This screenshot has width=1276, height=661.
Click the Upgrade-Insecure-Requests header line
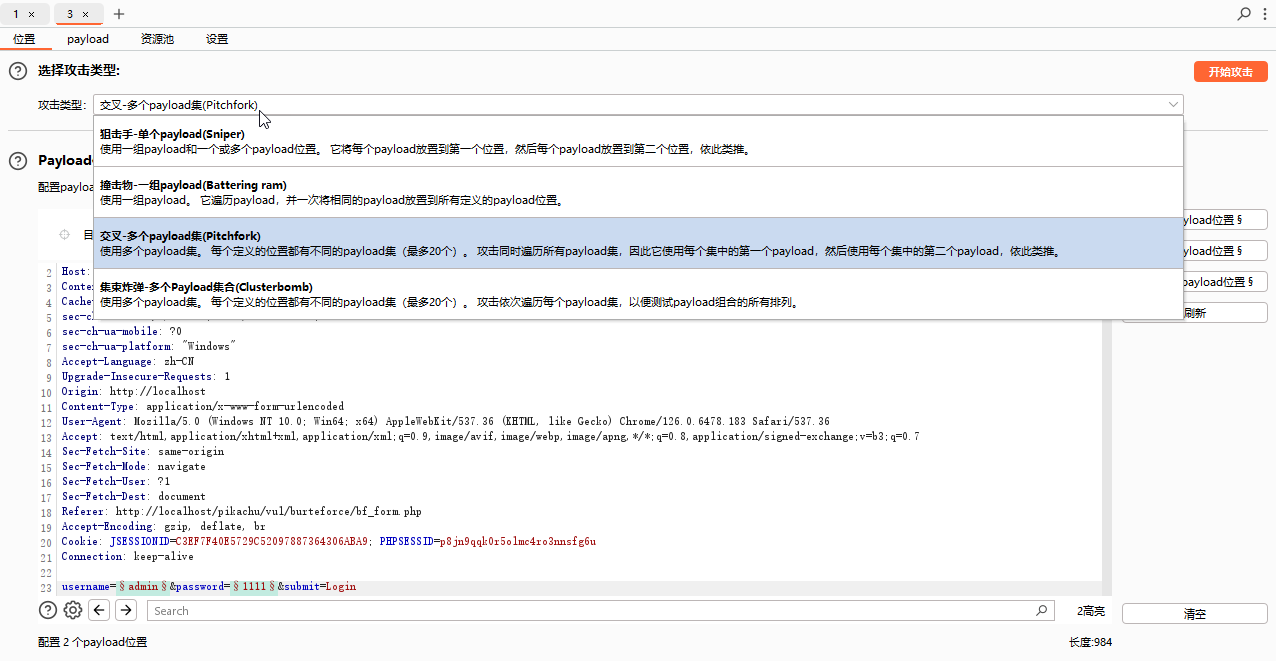point(146,376)
